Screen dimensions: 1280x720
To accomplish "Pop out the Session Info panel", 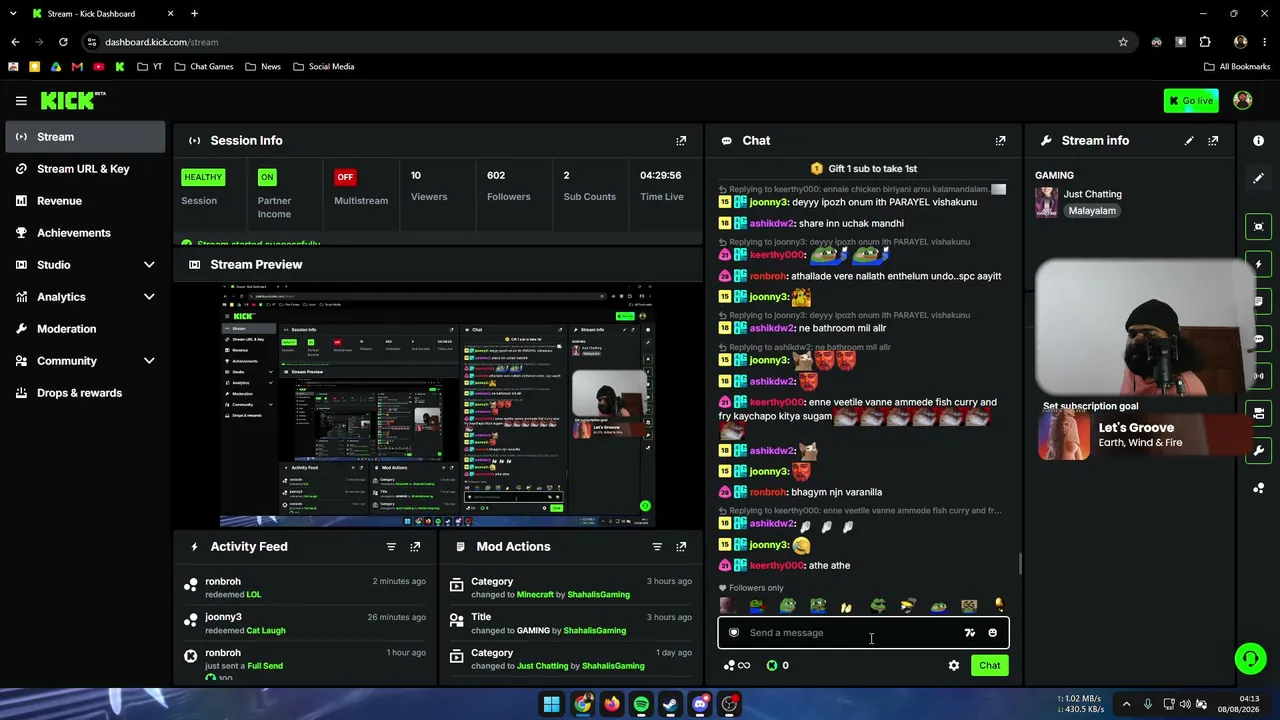I will click(681, 141).
